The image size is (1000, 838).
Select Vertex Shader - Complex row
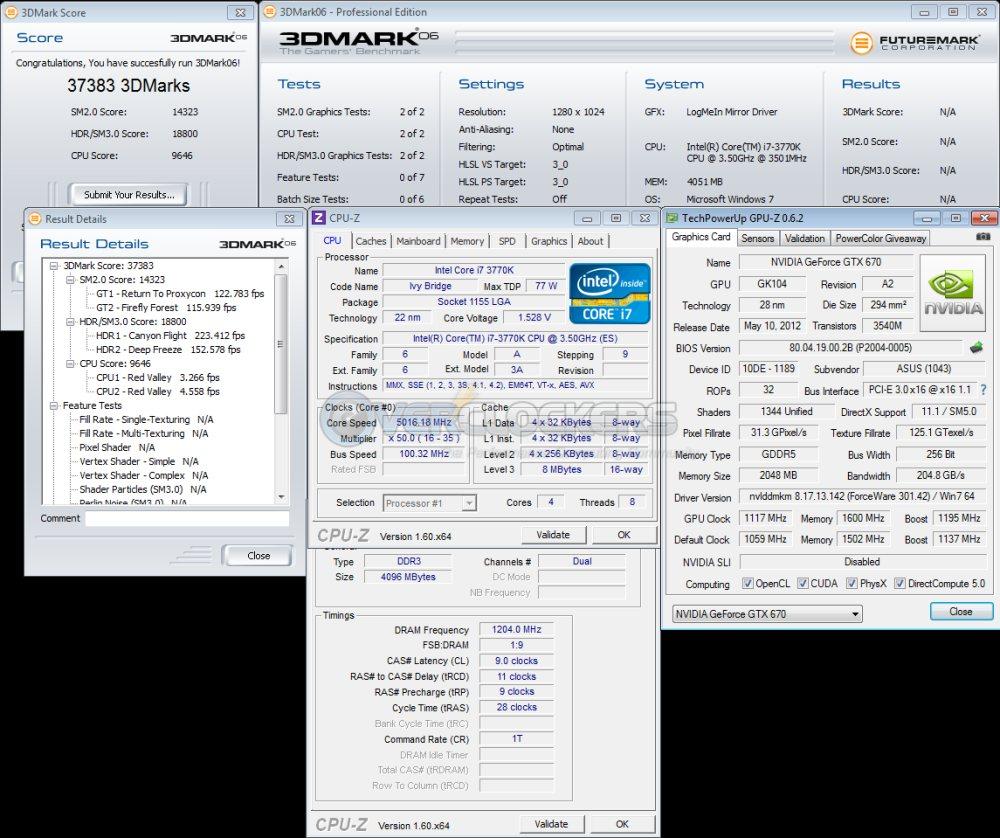coord(143,476)
